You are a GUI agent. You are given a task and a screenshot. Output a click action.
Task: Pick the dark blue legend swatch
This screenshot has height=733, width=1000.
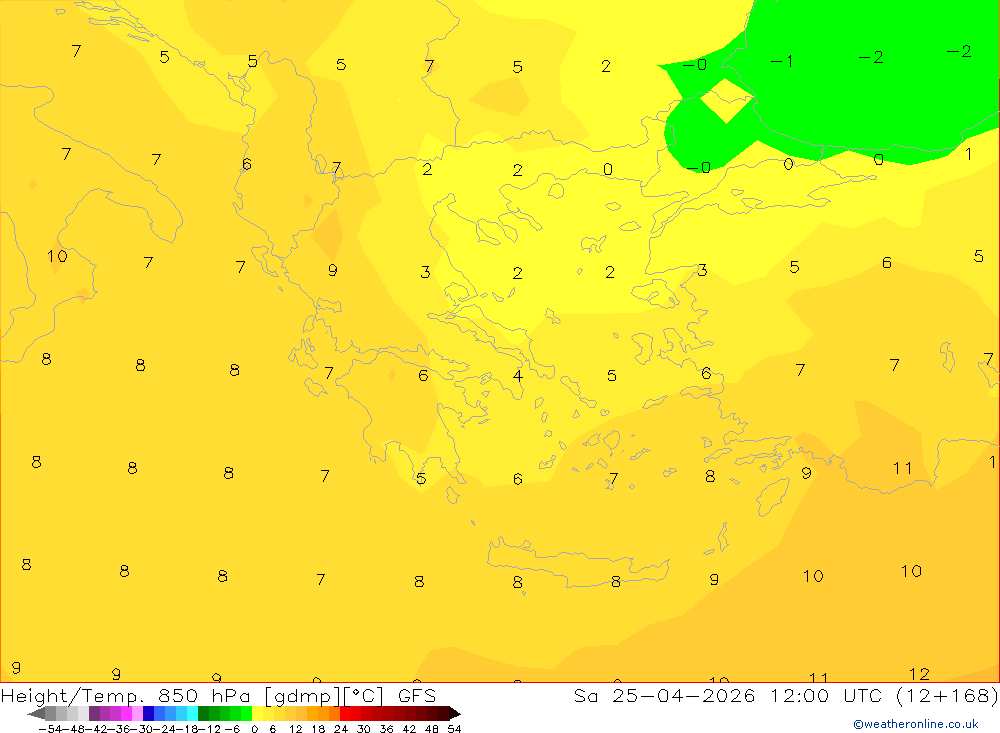[149, 714]
